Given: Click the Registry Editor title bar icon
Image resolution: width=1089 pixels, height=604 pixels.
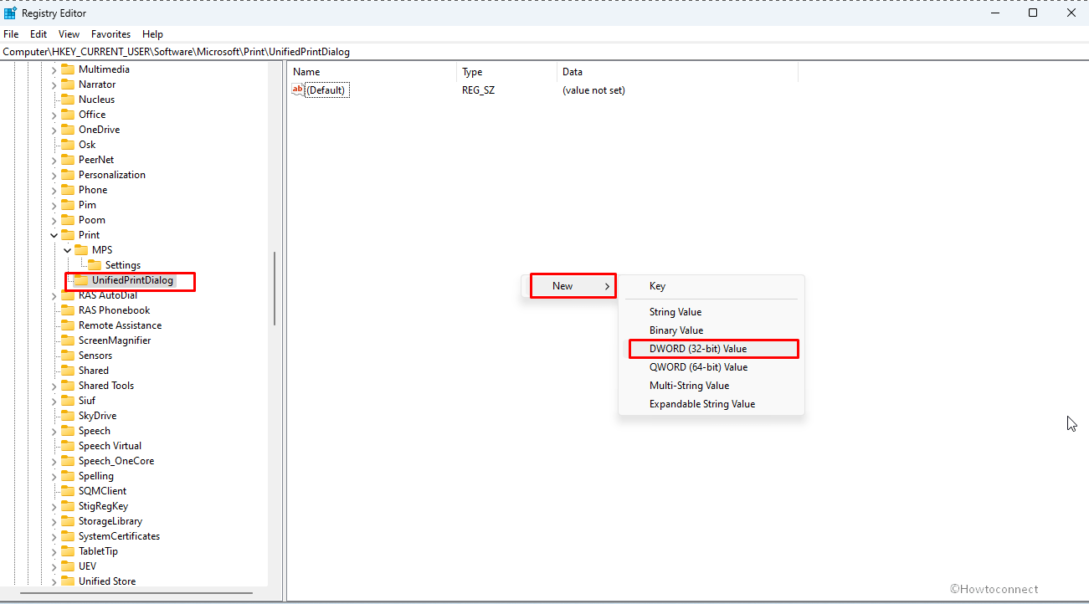Looking at the screenshot, I should click(10, 13).
